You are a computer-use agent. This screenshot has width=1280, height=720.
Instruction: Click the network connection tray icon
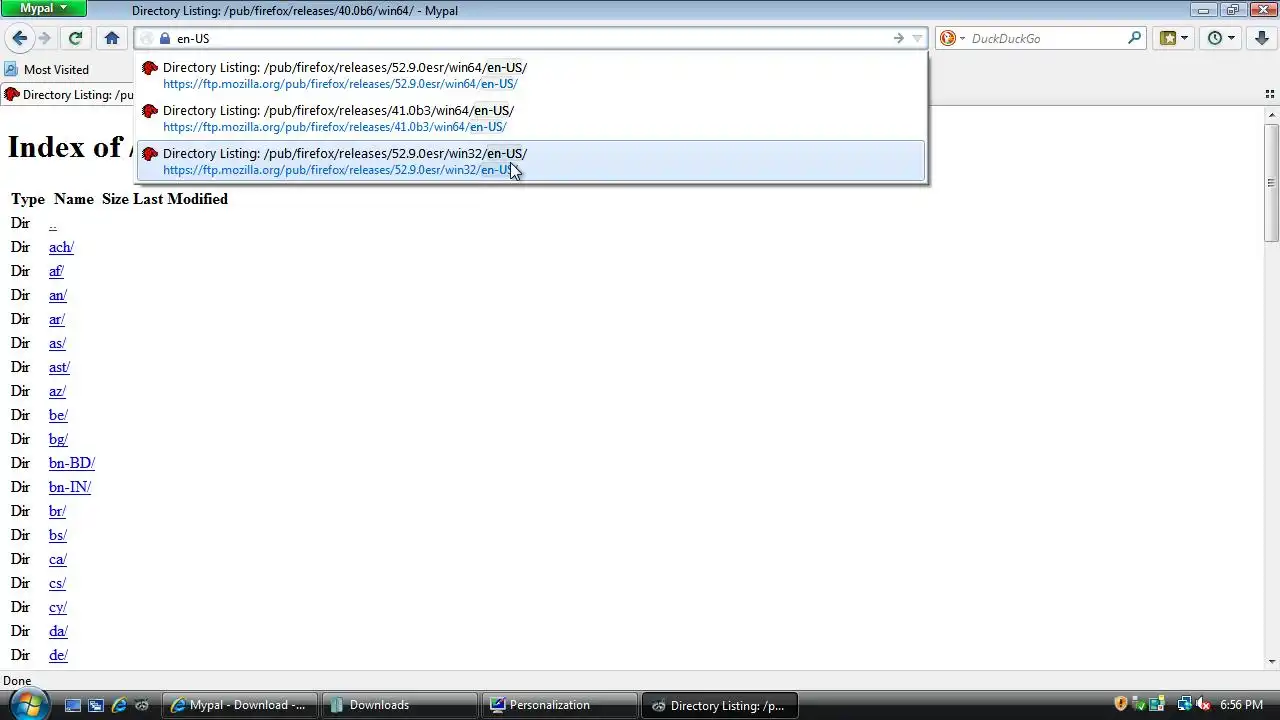coord(1184,704)
